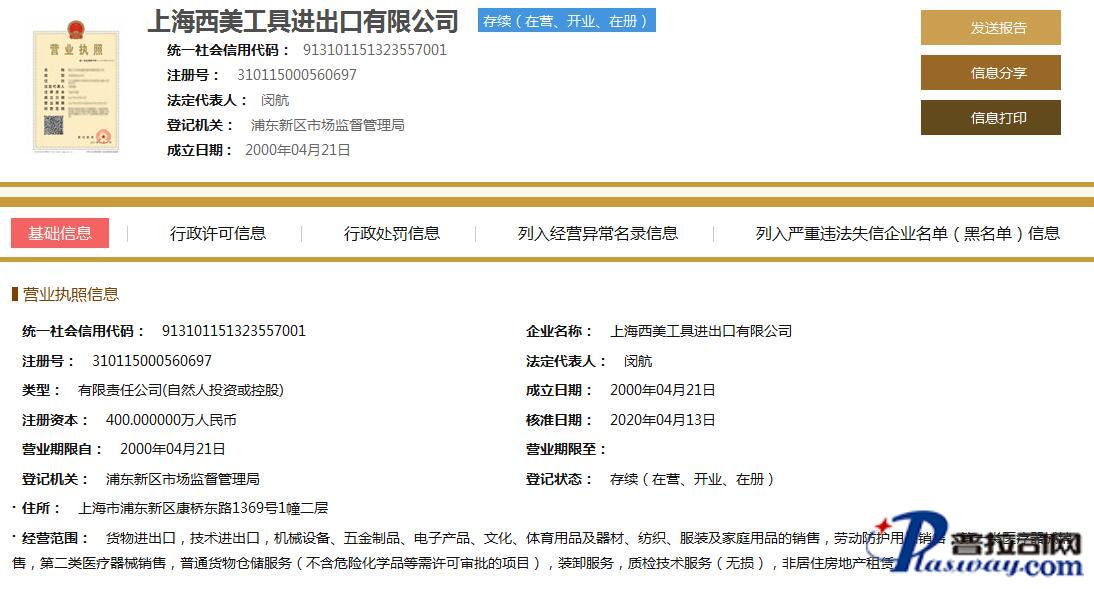The height and width of the screenshot is (589, 1094).
Task: Switch to the 行政许可信息 tab
Action: pyautogui.click(x=218, y=233)
